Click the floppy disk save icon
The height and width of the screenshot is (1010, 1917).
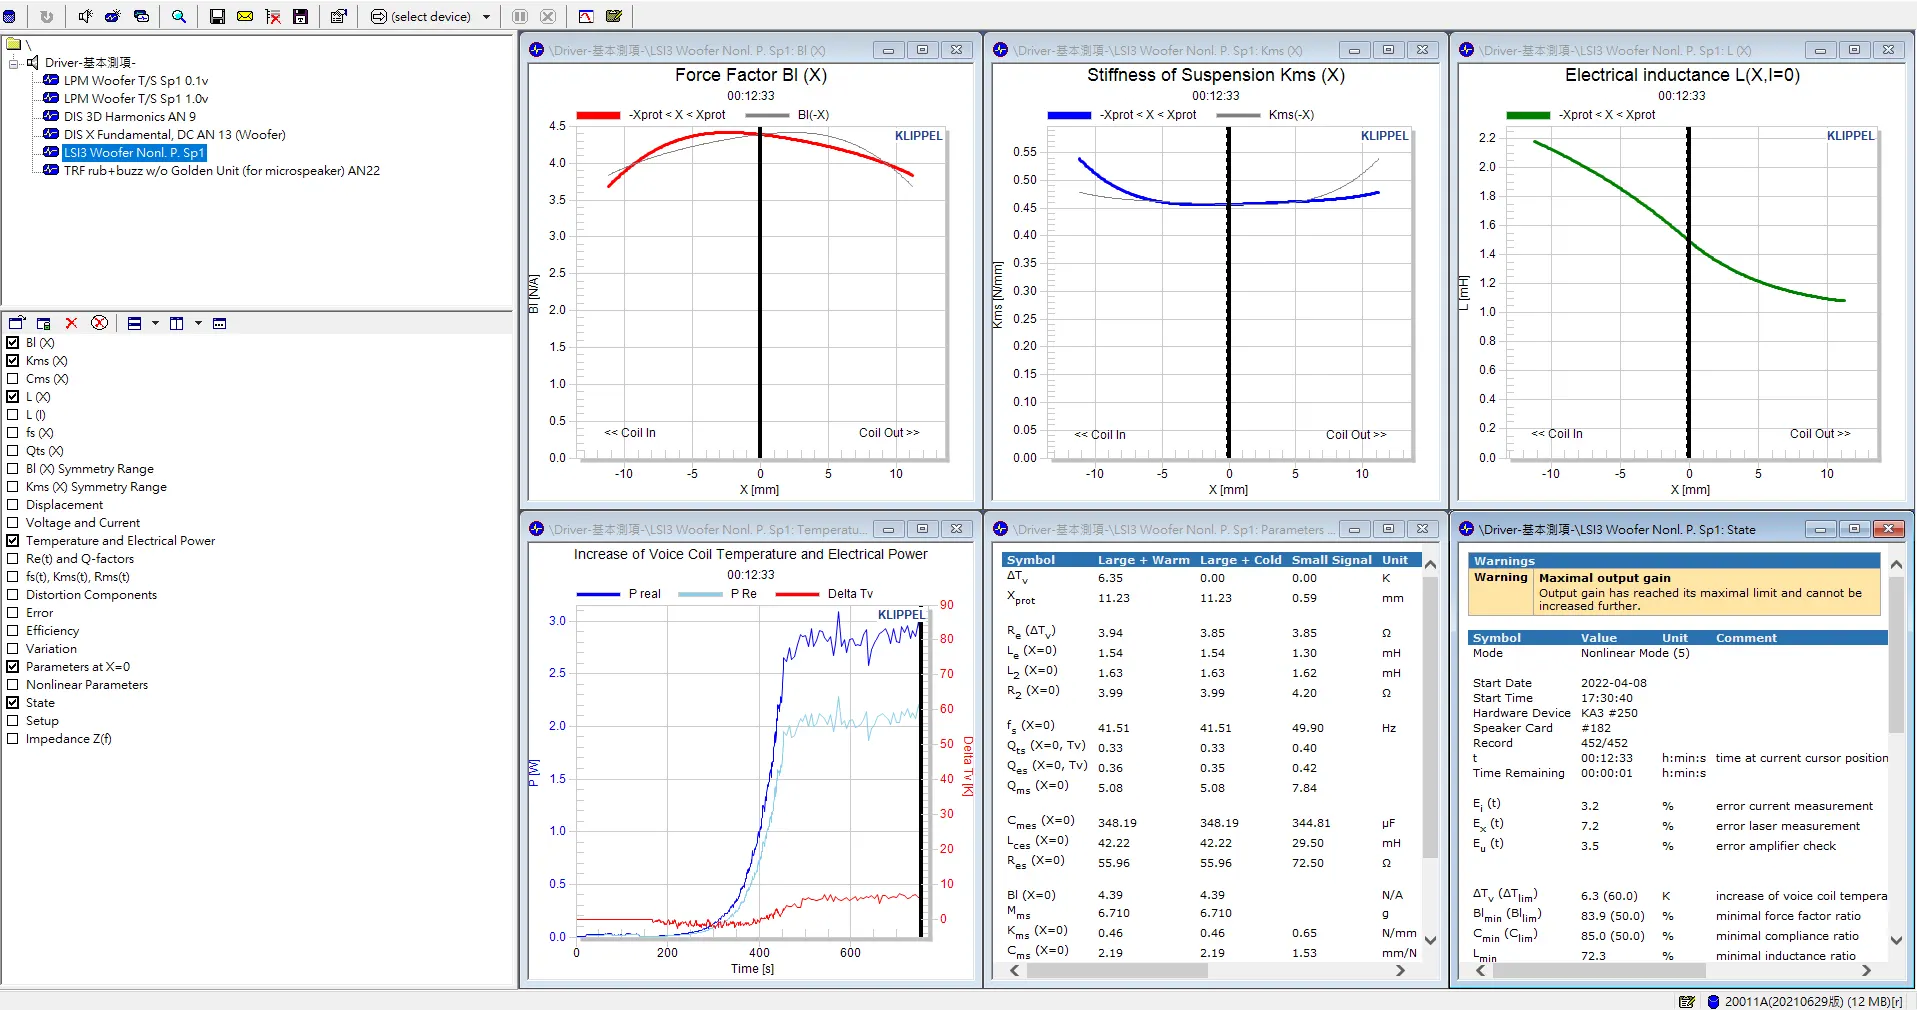point(217,16)
